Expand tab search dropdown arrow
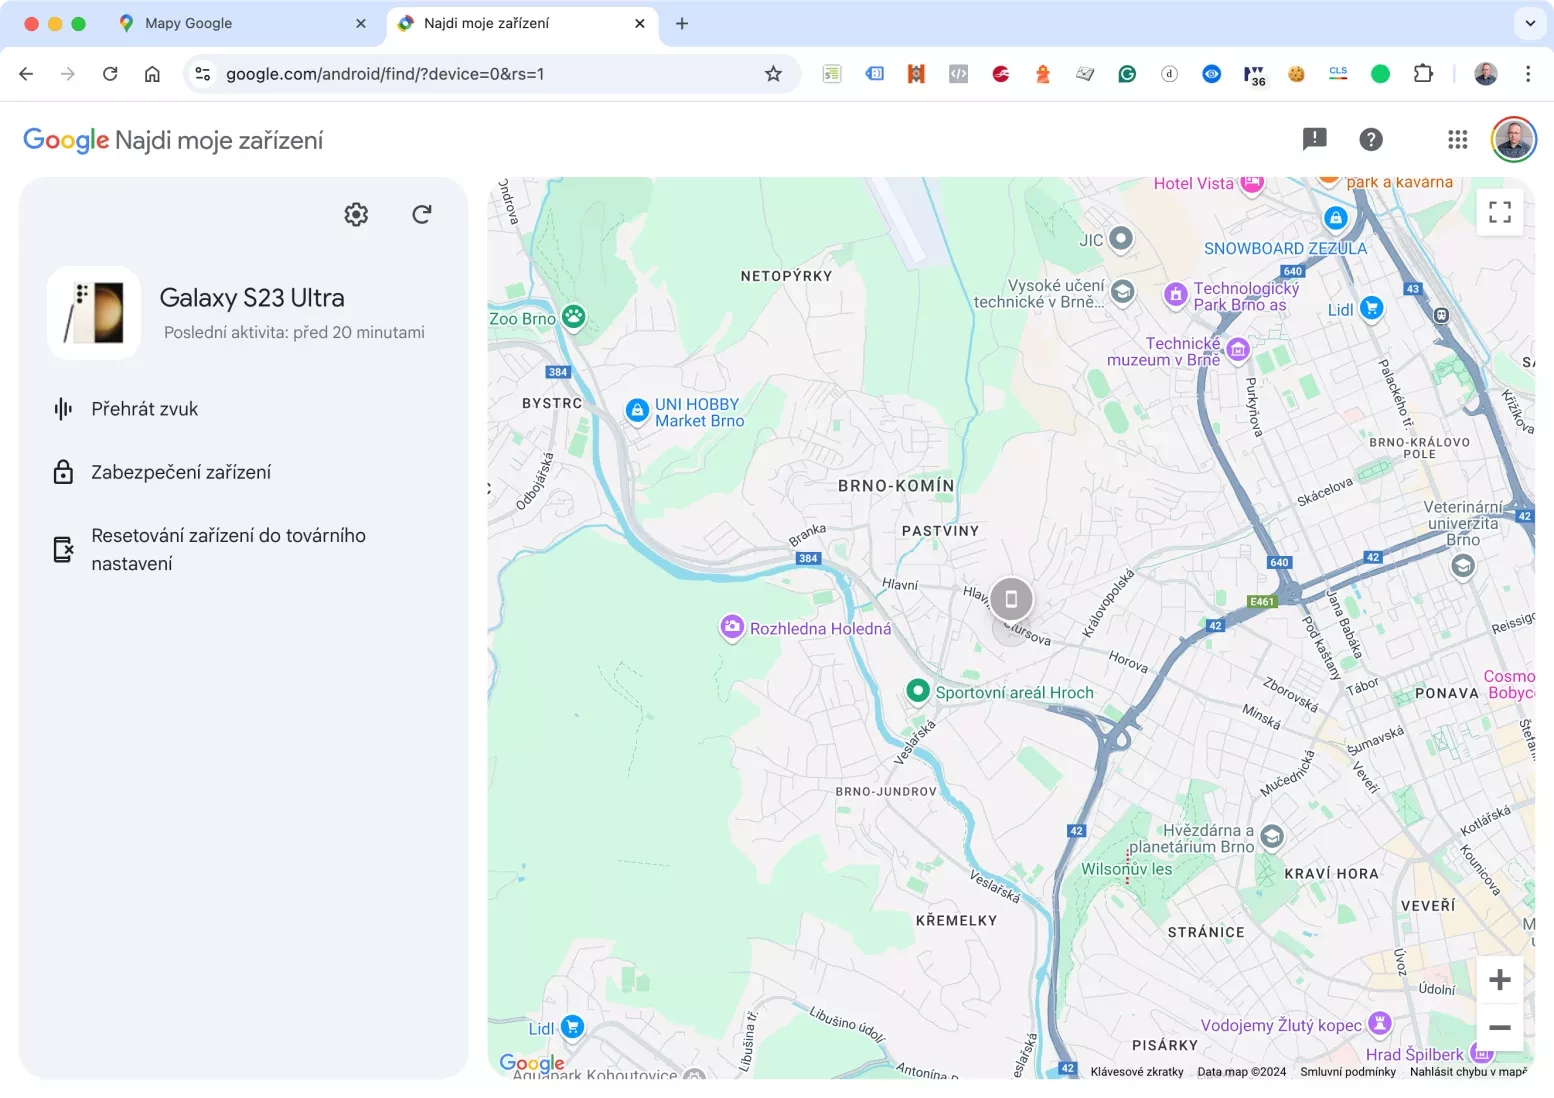This screenshot has width=1554, height=1098. (1530, 23)
